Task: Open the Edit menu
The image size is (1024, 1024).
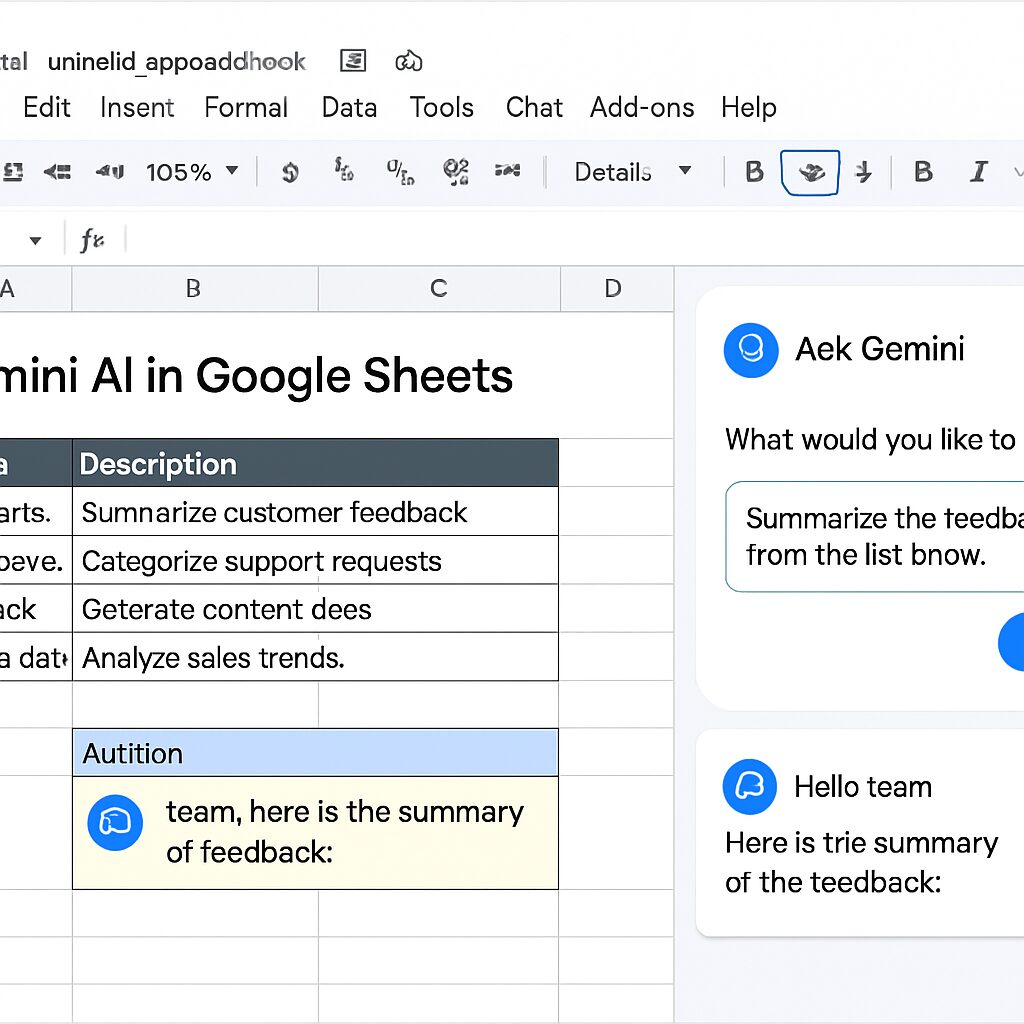Action: tap(46, 107)
